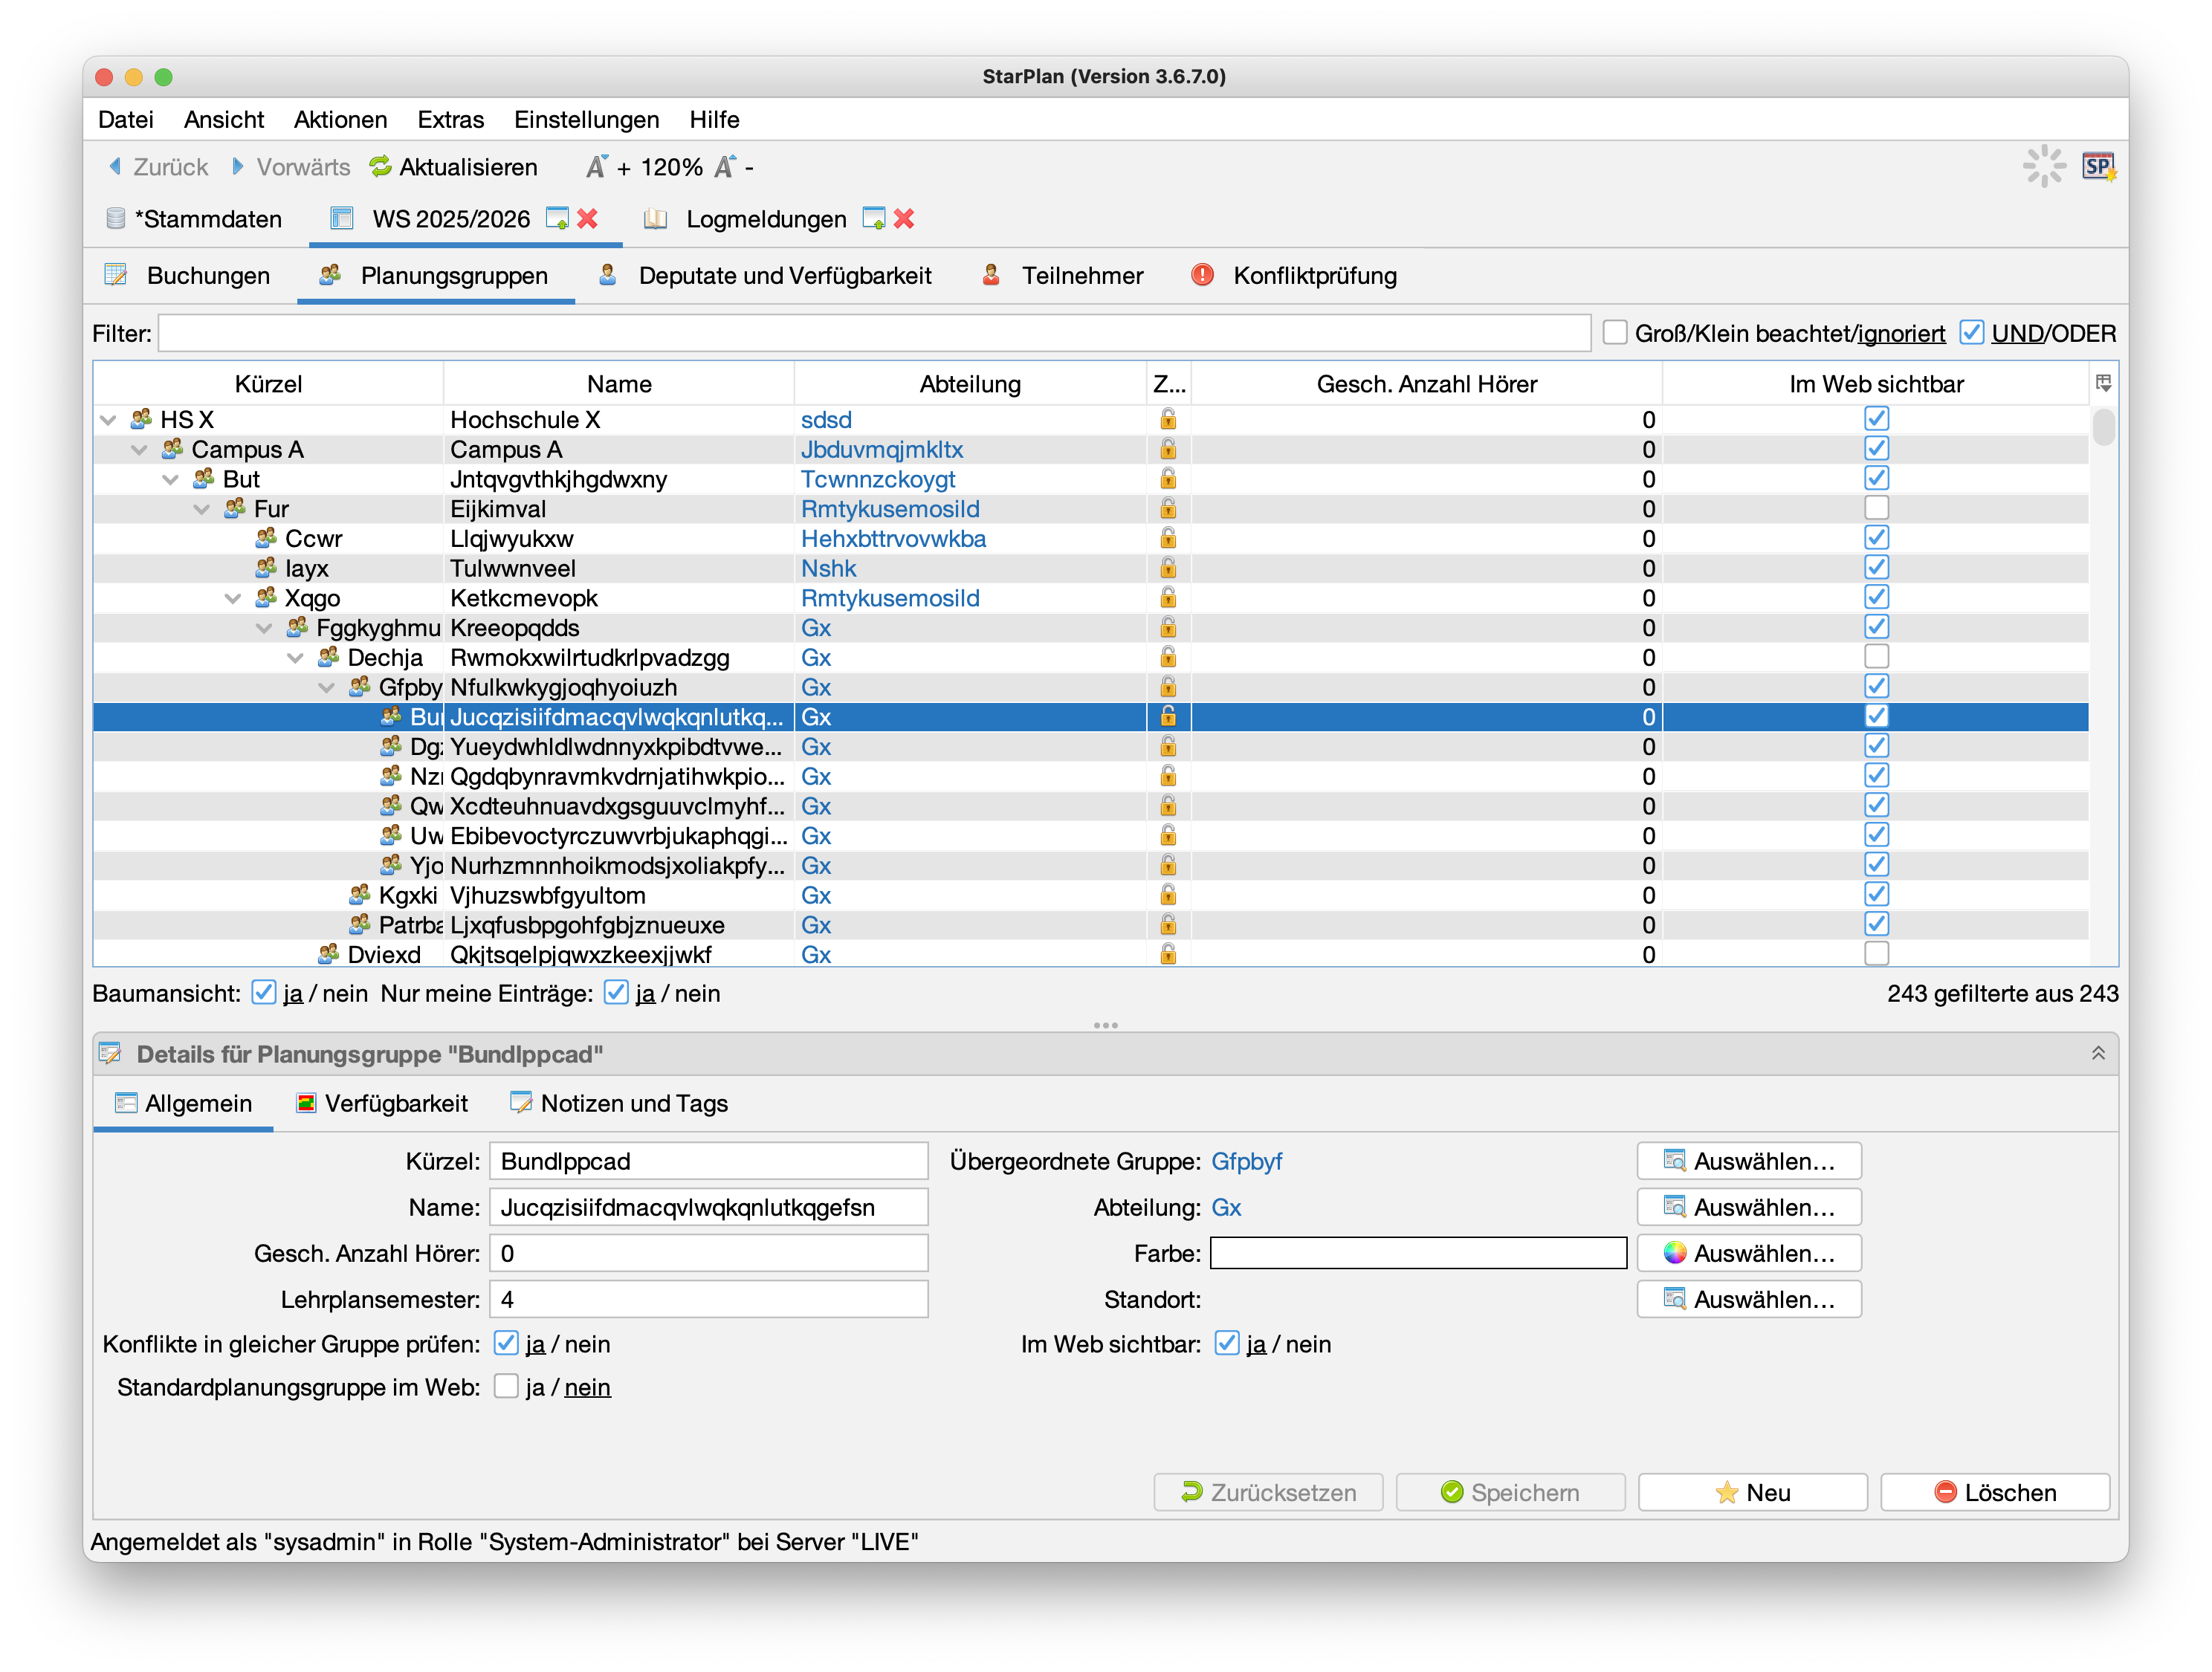
Task: Click the SP StarPlan logo icon
Action: click(2097, 167)
